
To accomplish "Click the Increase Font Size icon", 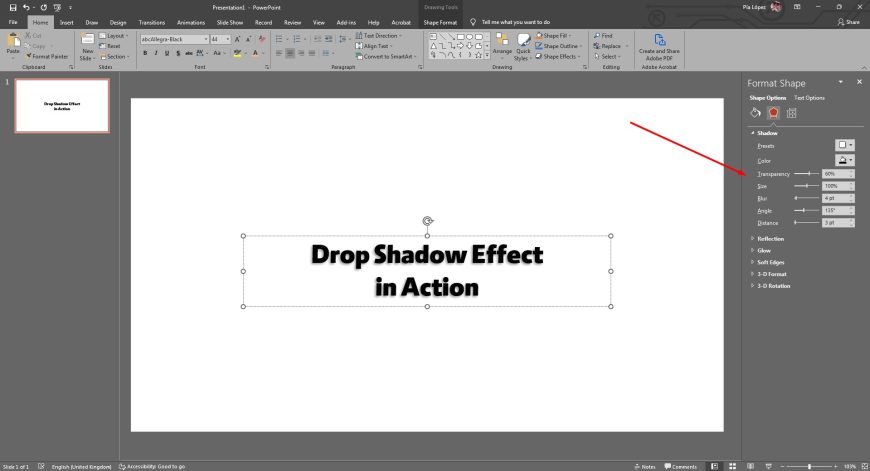I will click(x=237, y=39).
